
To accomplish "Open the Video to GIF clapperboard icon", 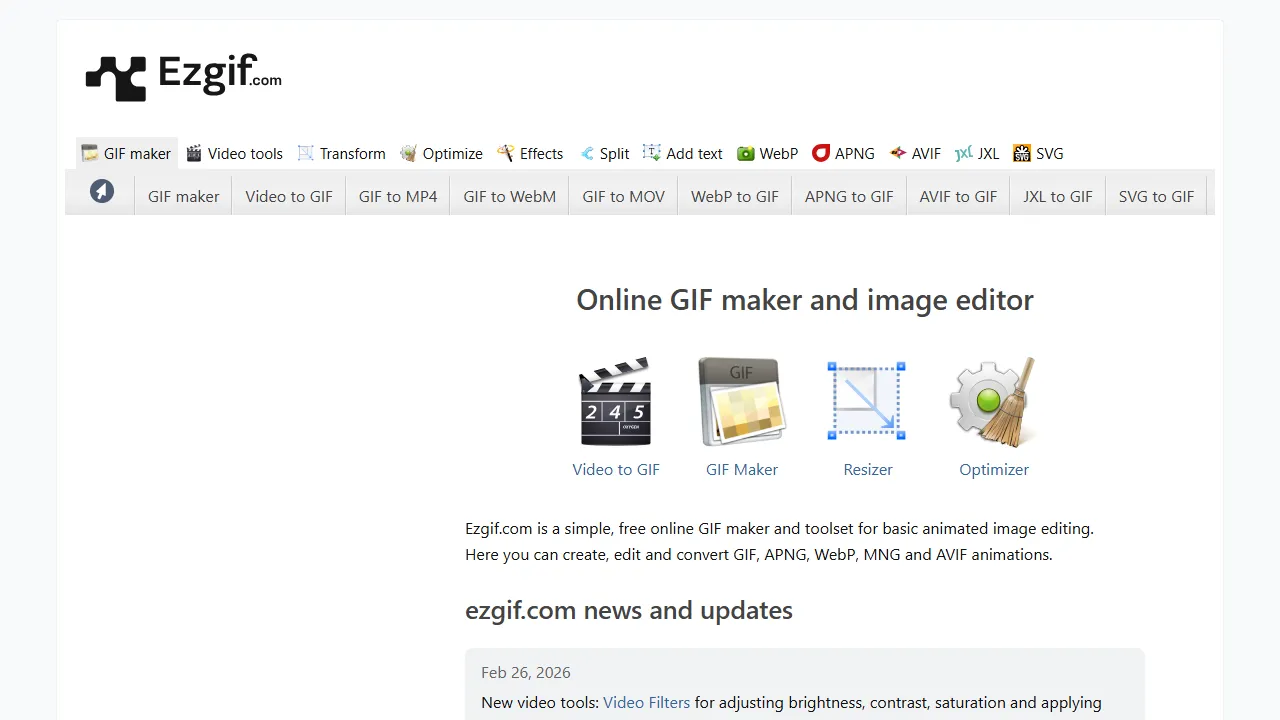I will tap(615, 400).
